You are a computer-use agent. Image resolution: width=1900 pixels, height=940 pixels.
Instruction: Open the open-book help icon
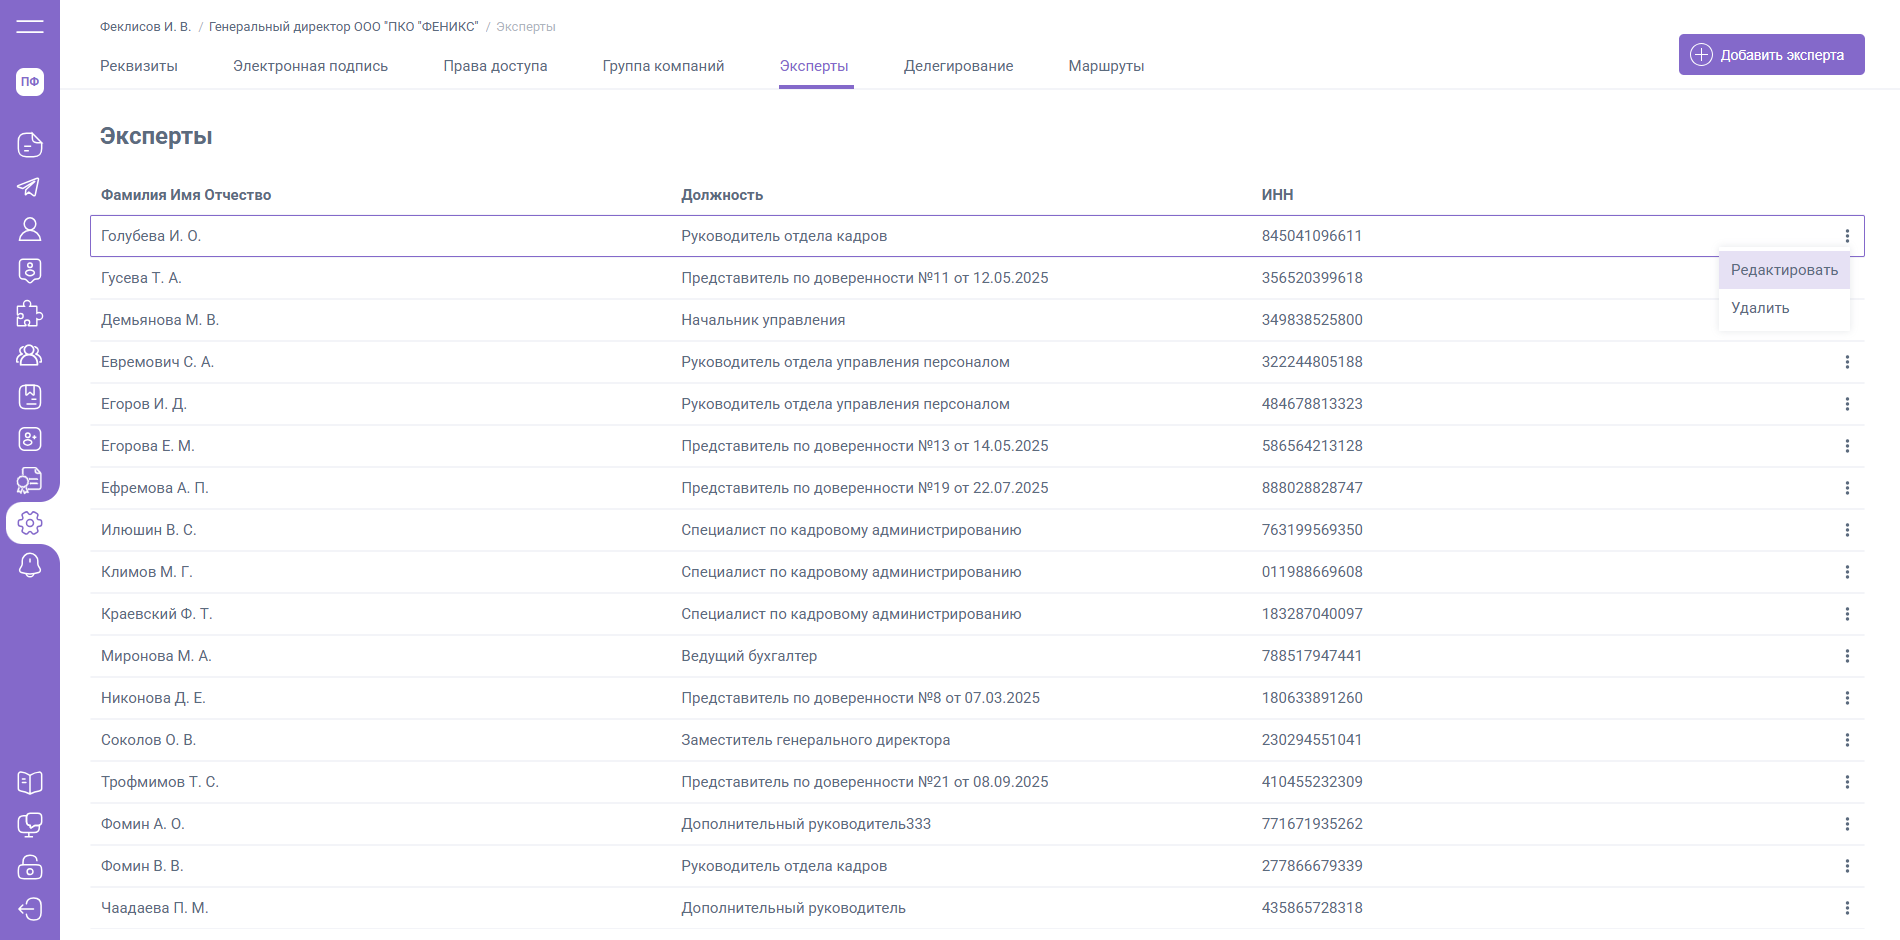(x=30, y=782)
